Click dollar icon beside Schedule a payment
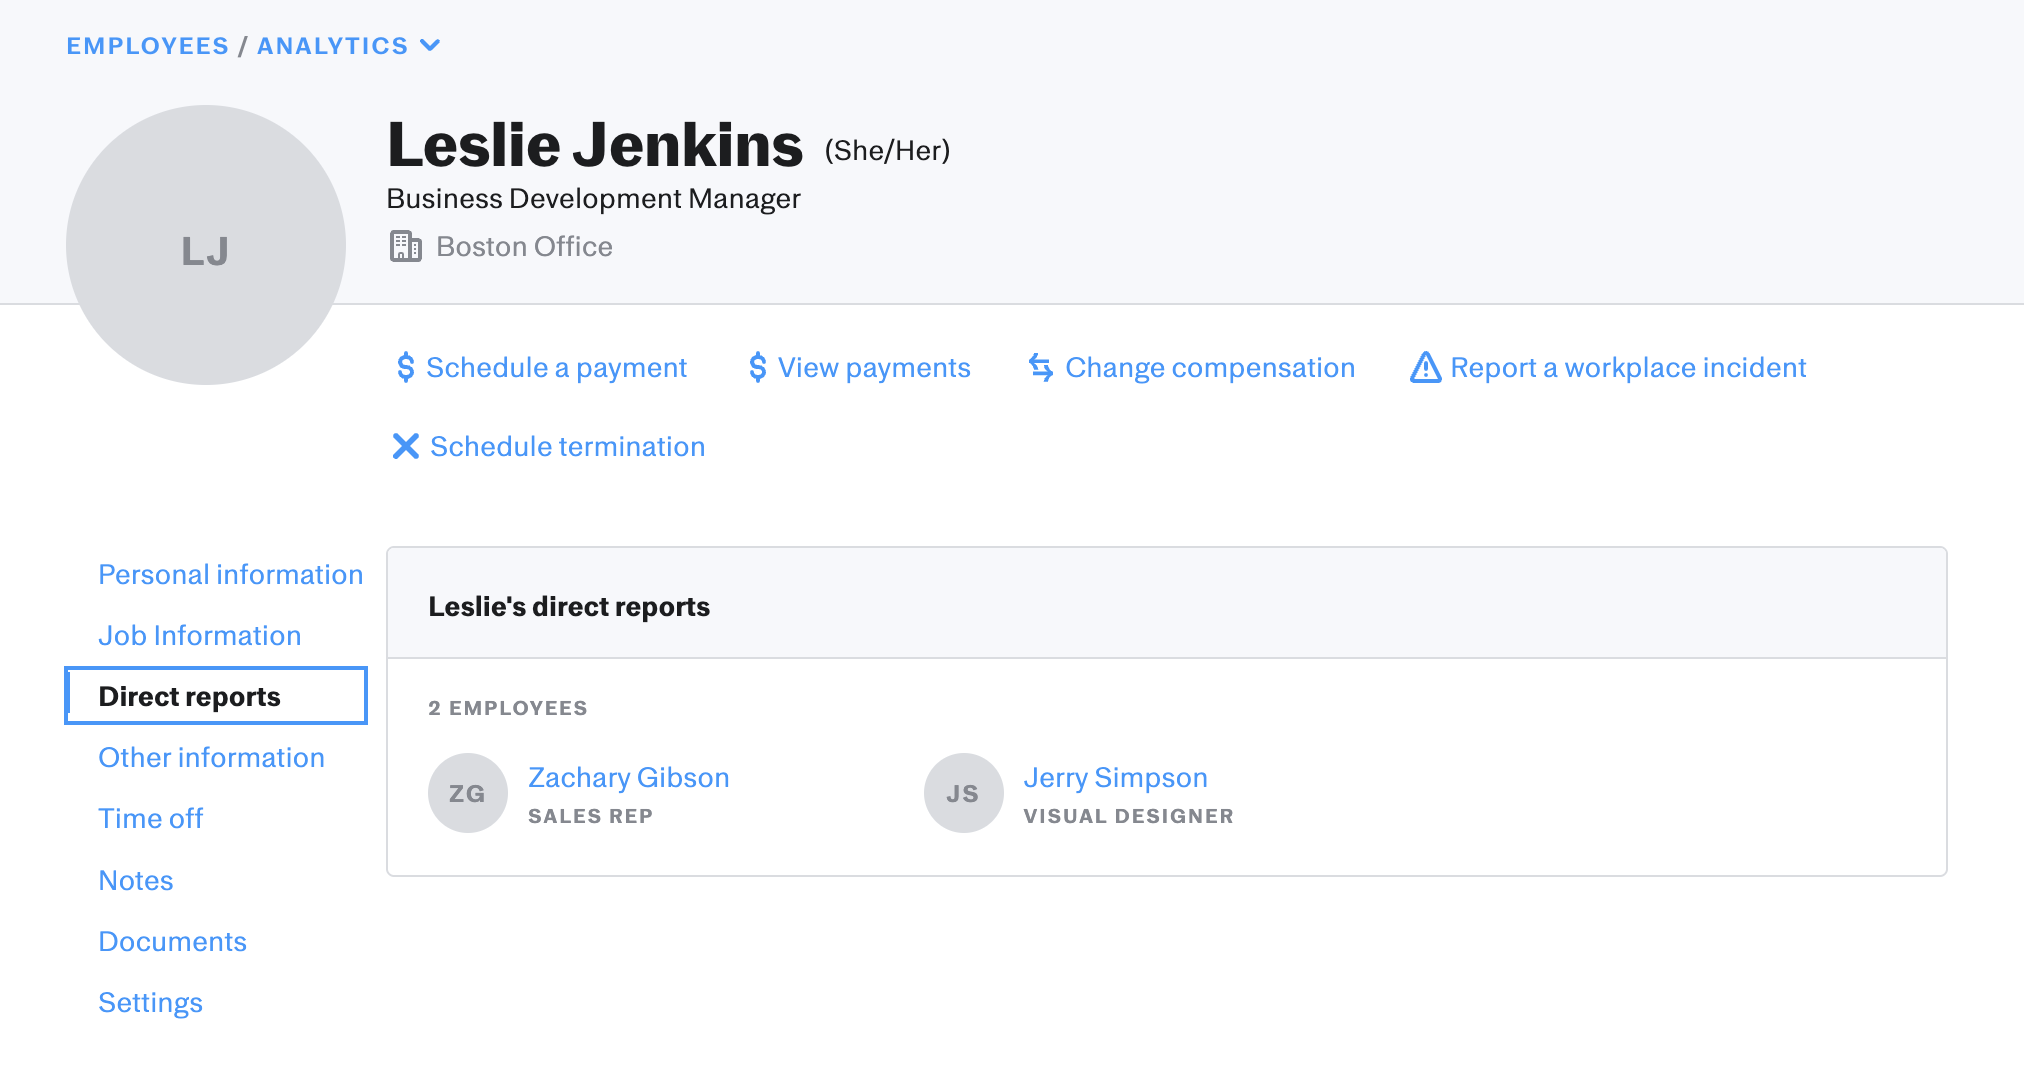Viewport: 2024px width, 1084px height. tap(405, 368)
